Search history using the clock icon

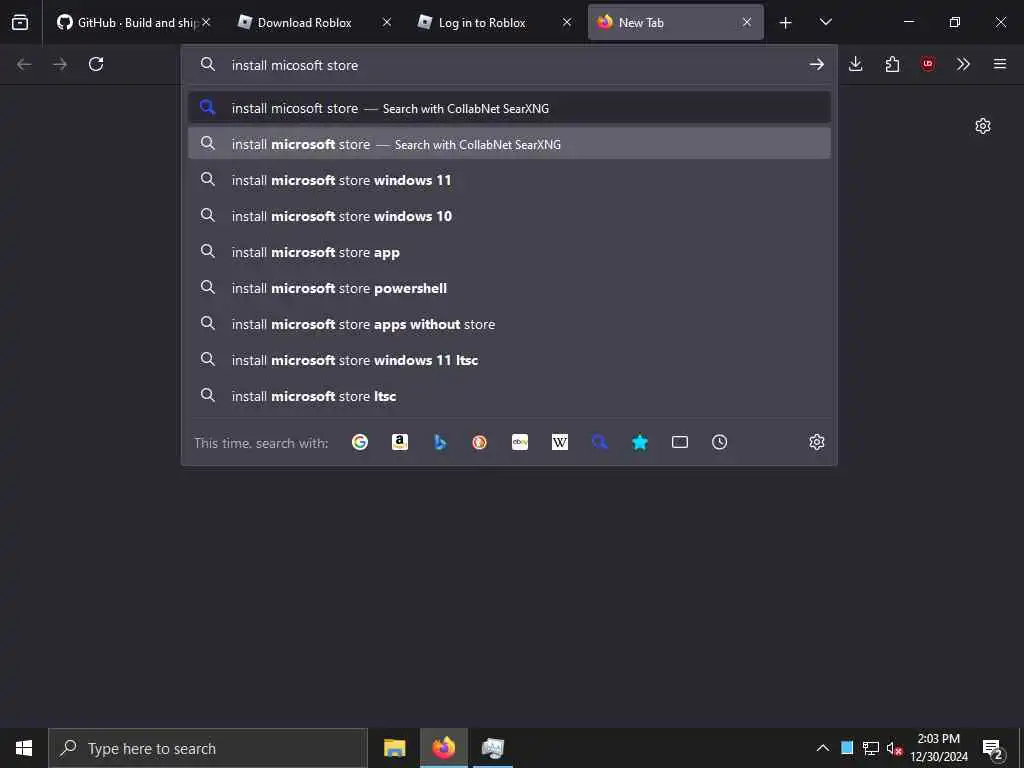tap(720, 442)
